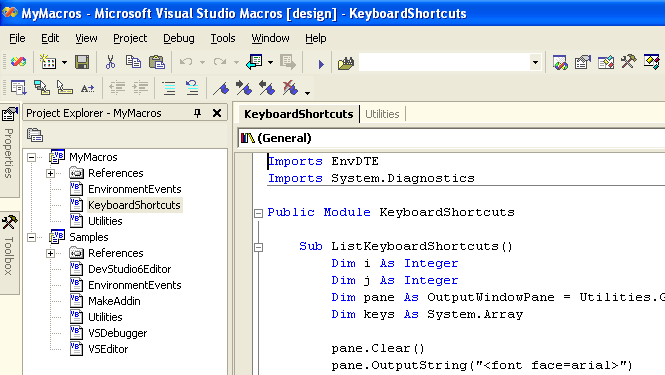Click the Navigate Backward icon
This screenshot has height=375, width=665.
(x=254, y=62)
